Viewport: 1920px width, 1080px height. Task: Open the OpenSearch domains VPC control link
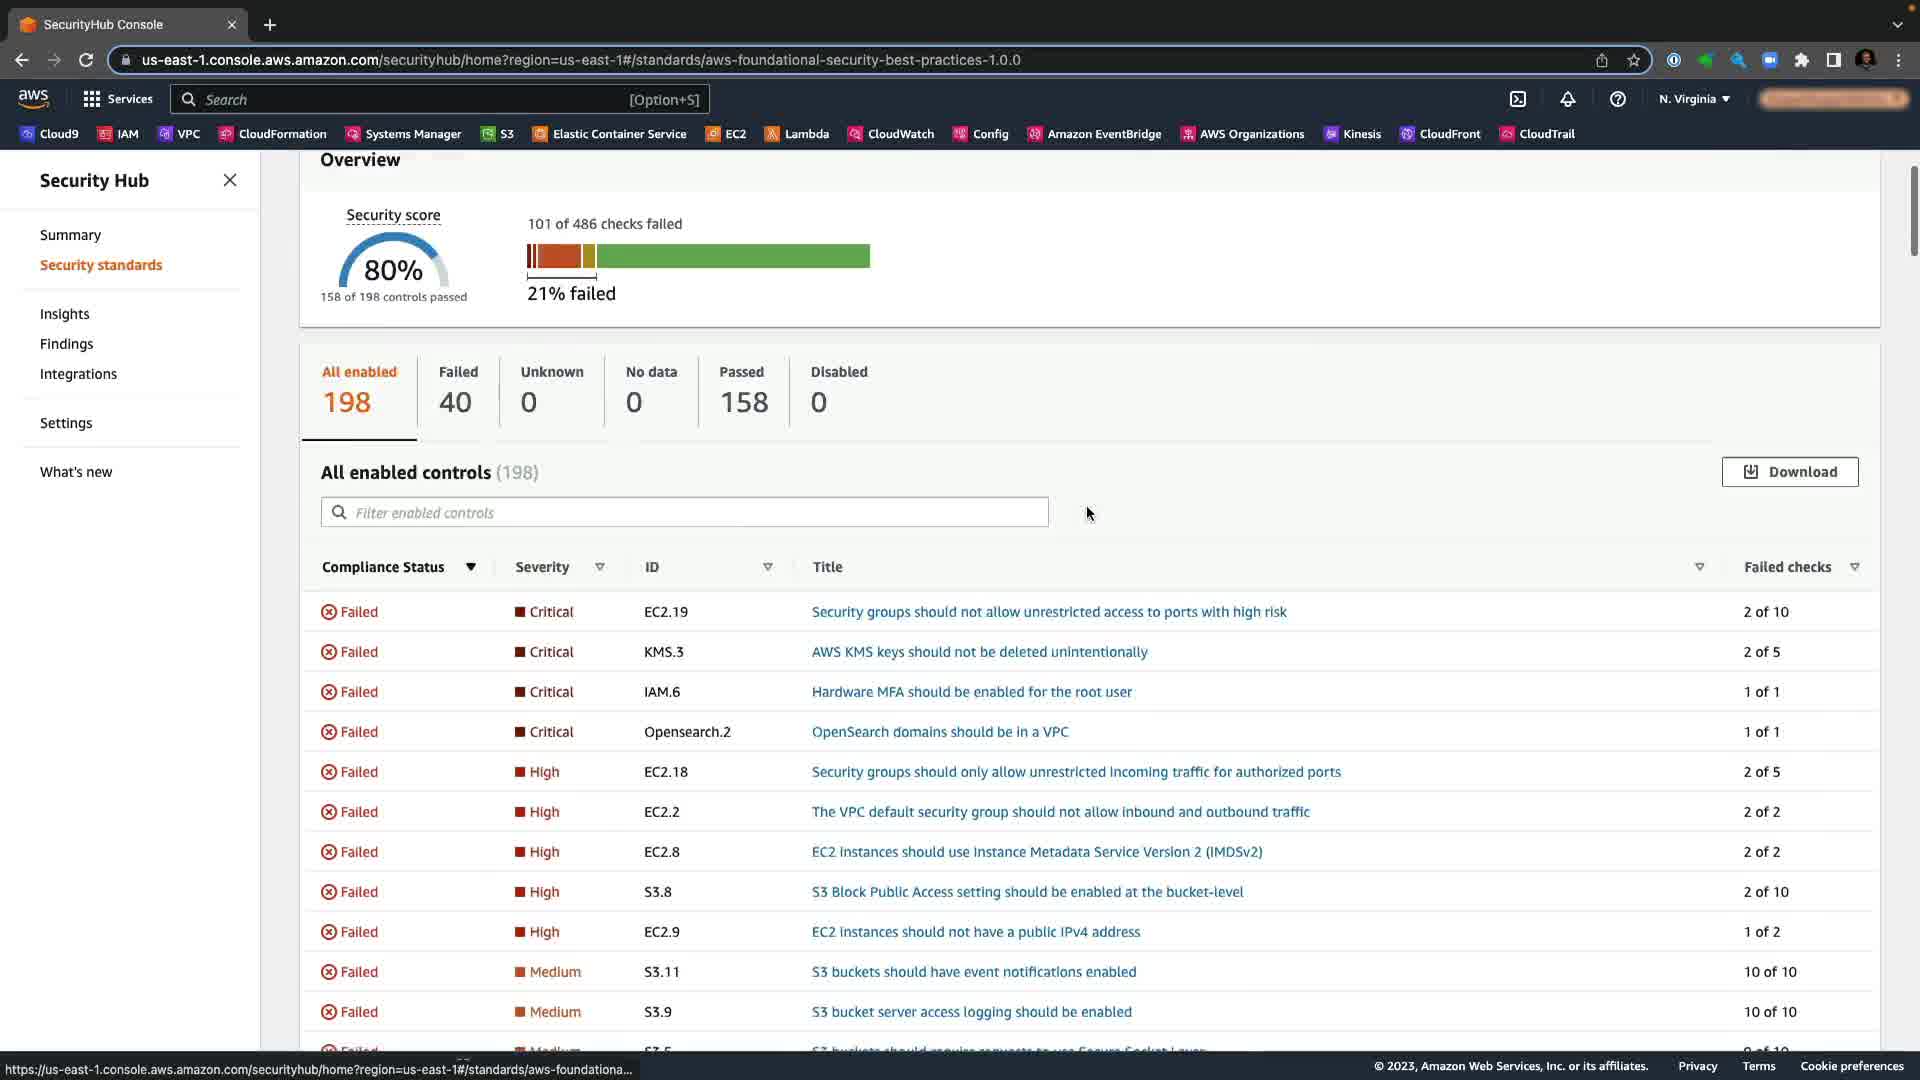(x=939, y=732)
